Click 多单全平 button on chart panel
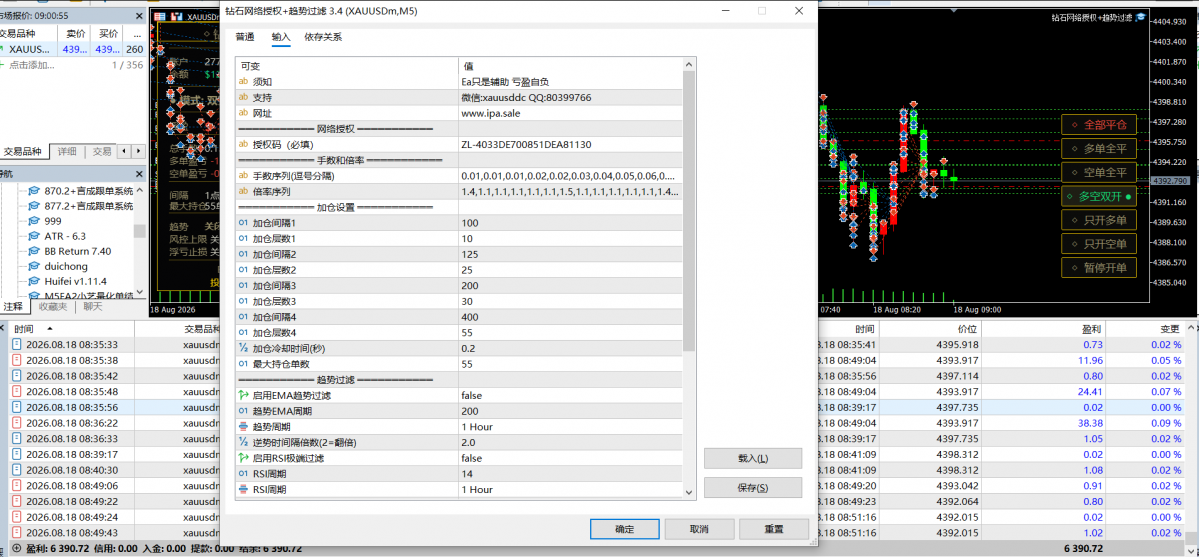Screen dimensions: 1199x557 [x=1099, y=148]
